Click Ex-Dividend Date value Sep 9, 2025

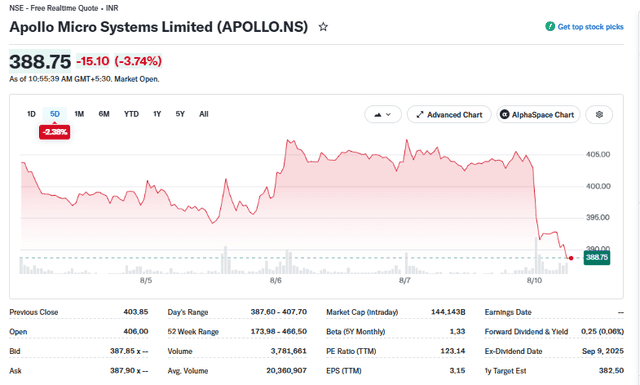(603, 351)
